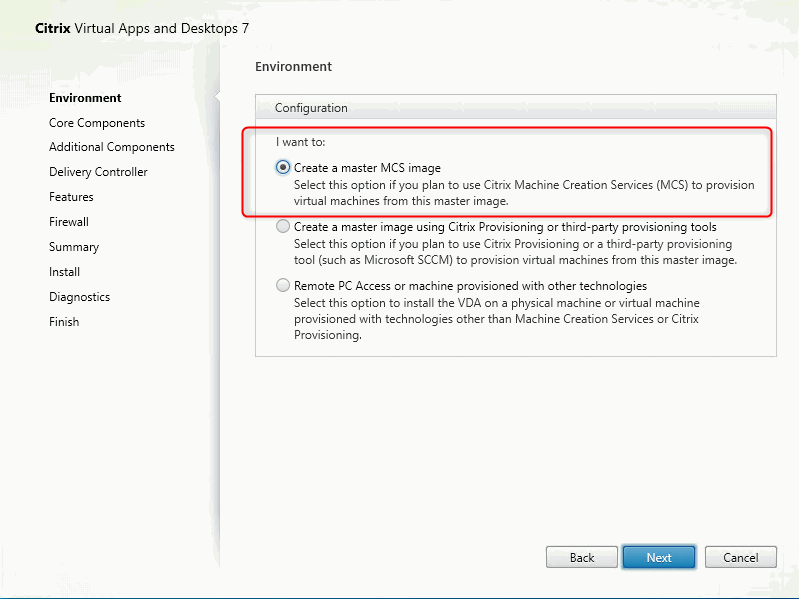Go to Features step
The image size is (799, 599).
point(71,197)
